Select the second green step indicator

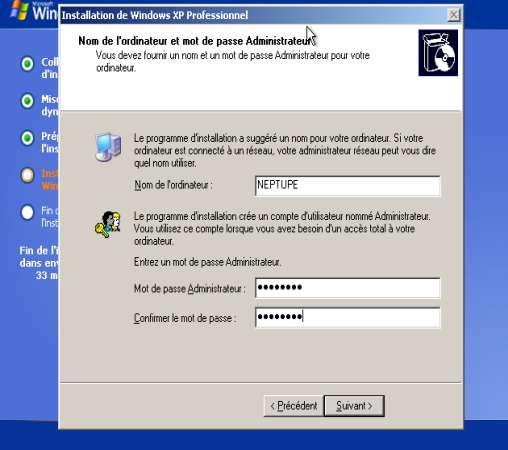click(27, 101)
